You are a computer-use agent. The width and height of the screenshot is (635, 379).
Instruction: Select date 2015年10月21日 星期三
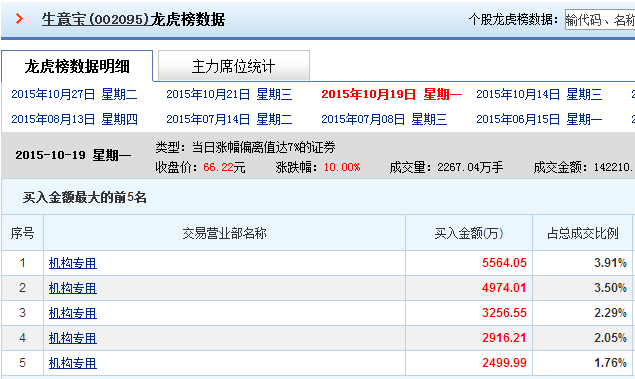click(x=229, y=94)
